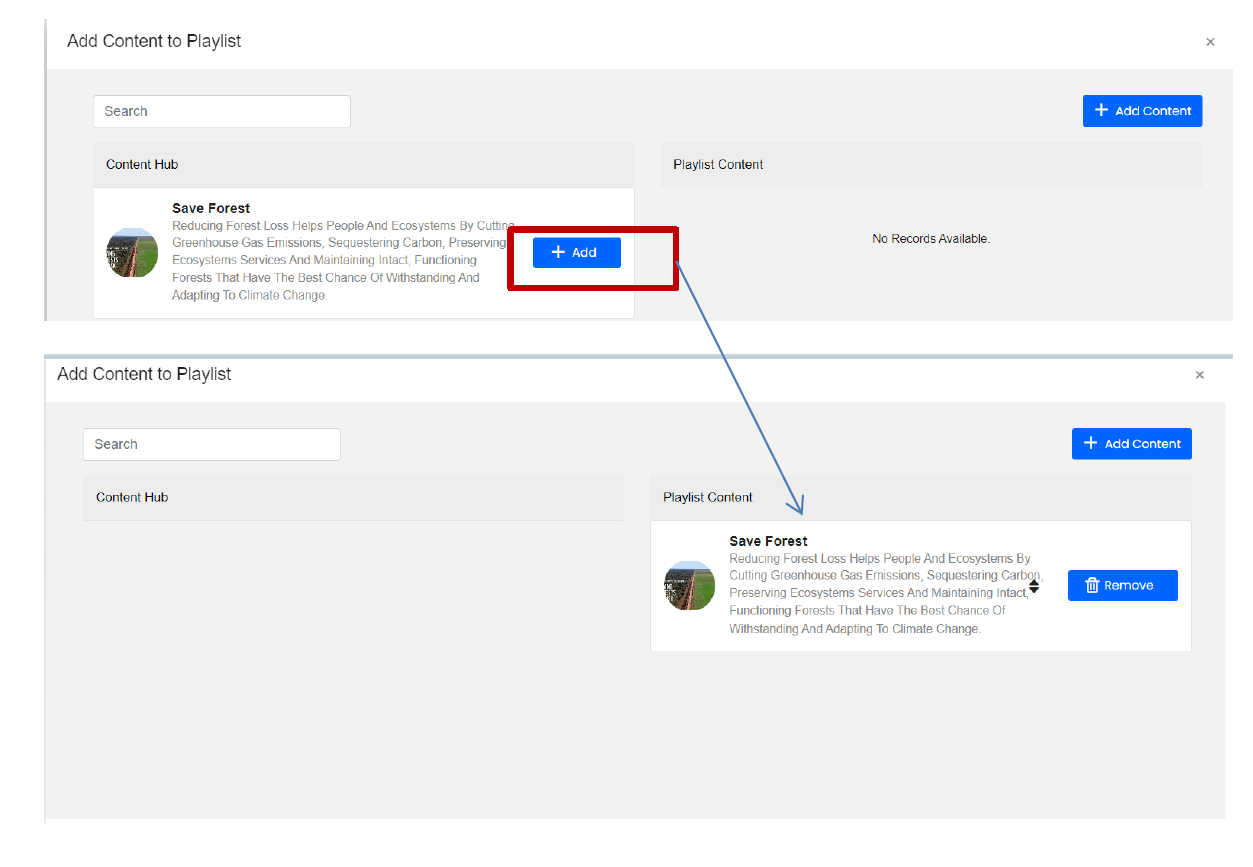
Task: Focus the Search field in the upper dialog
Action: [x=221, y=112]
